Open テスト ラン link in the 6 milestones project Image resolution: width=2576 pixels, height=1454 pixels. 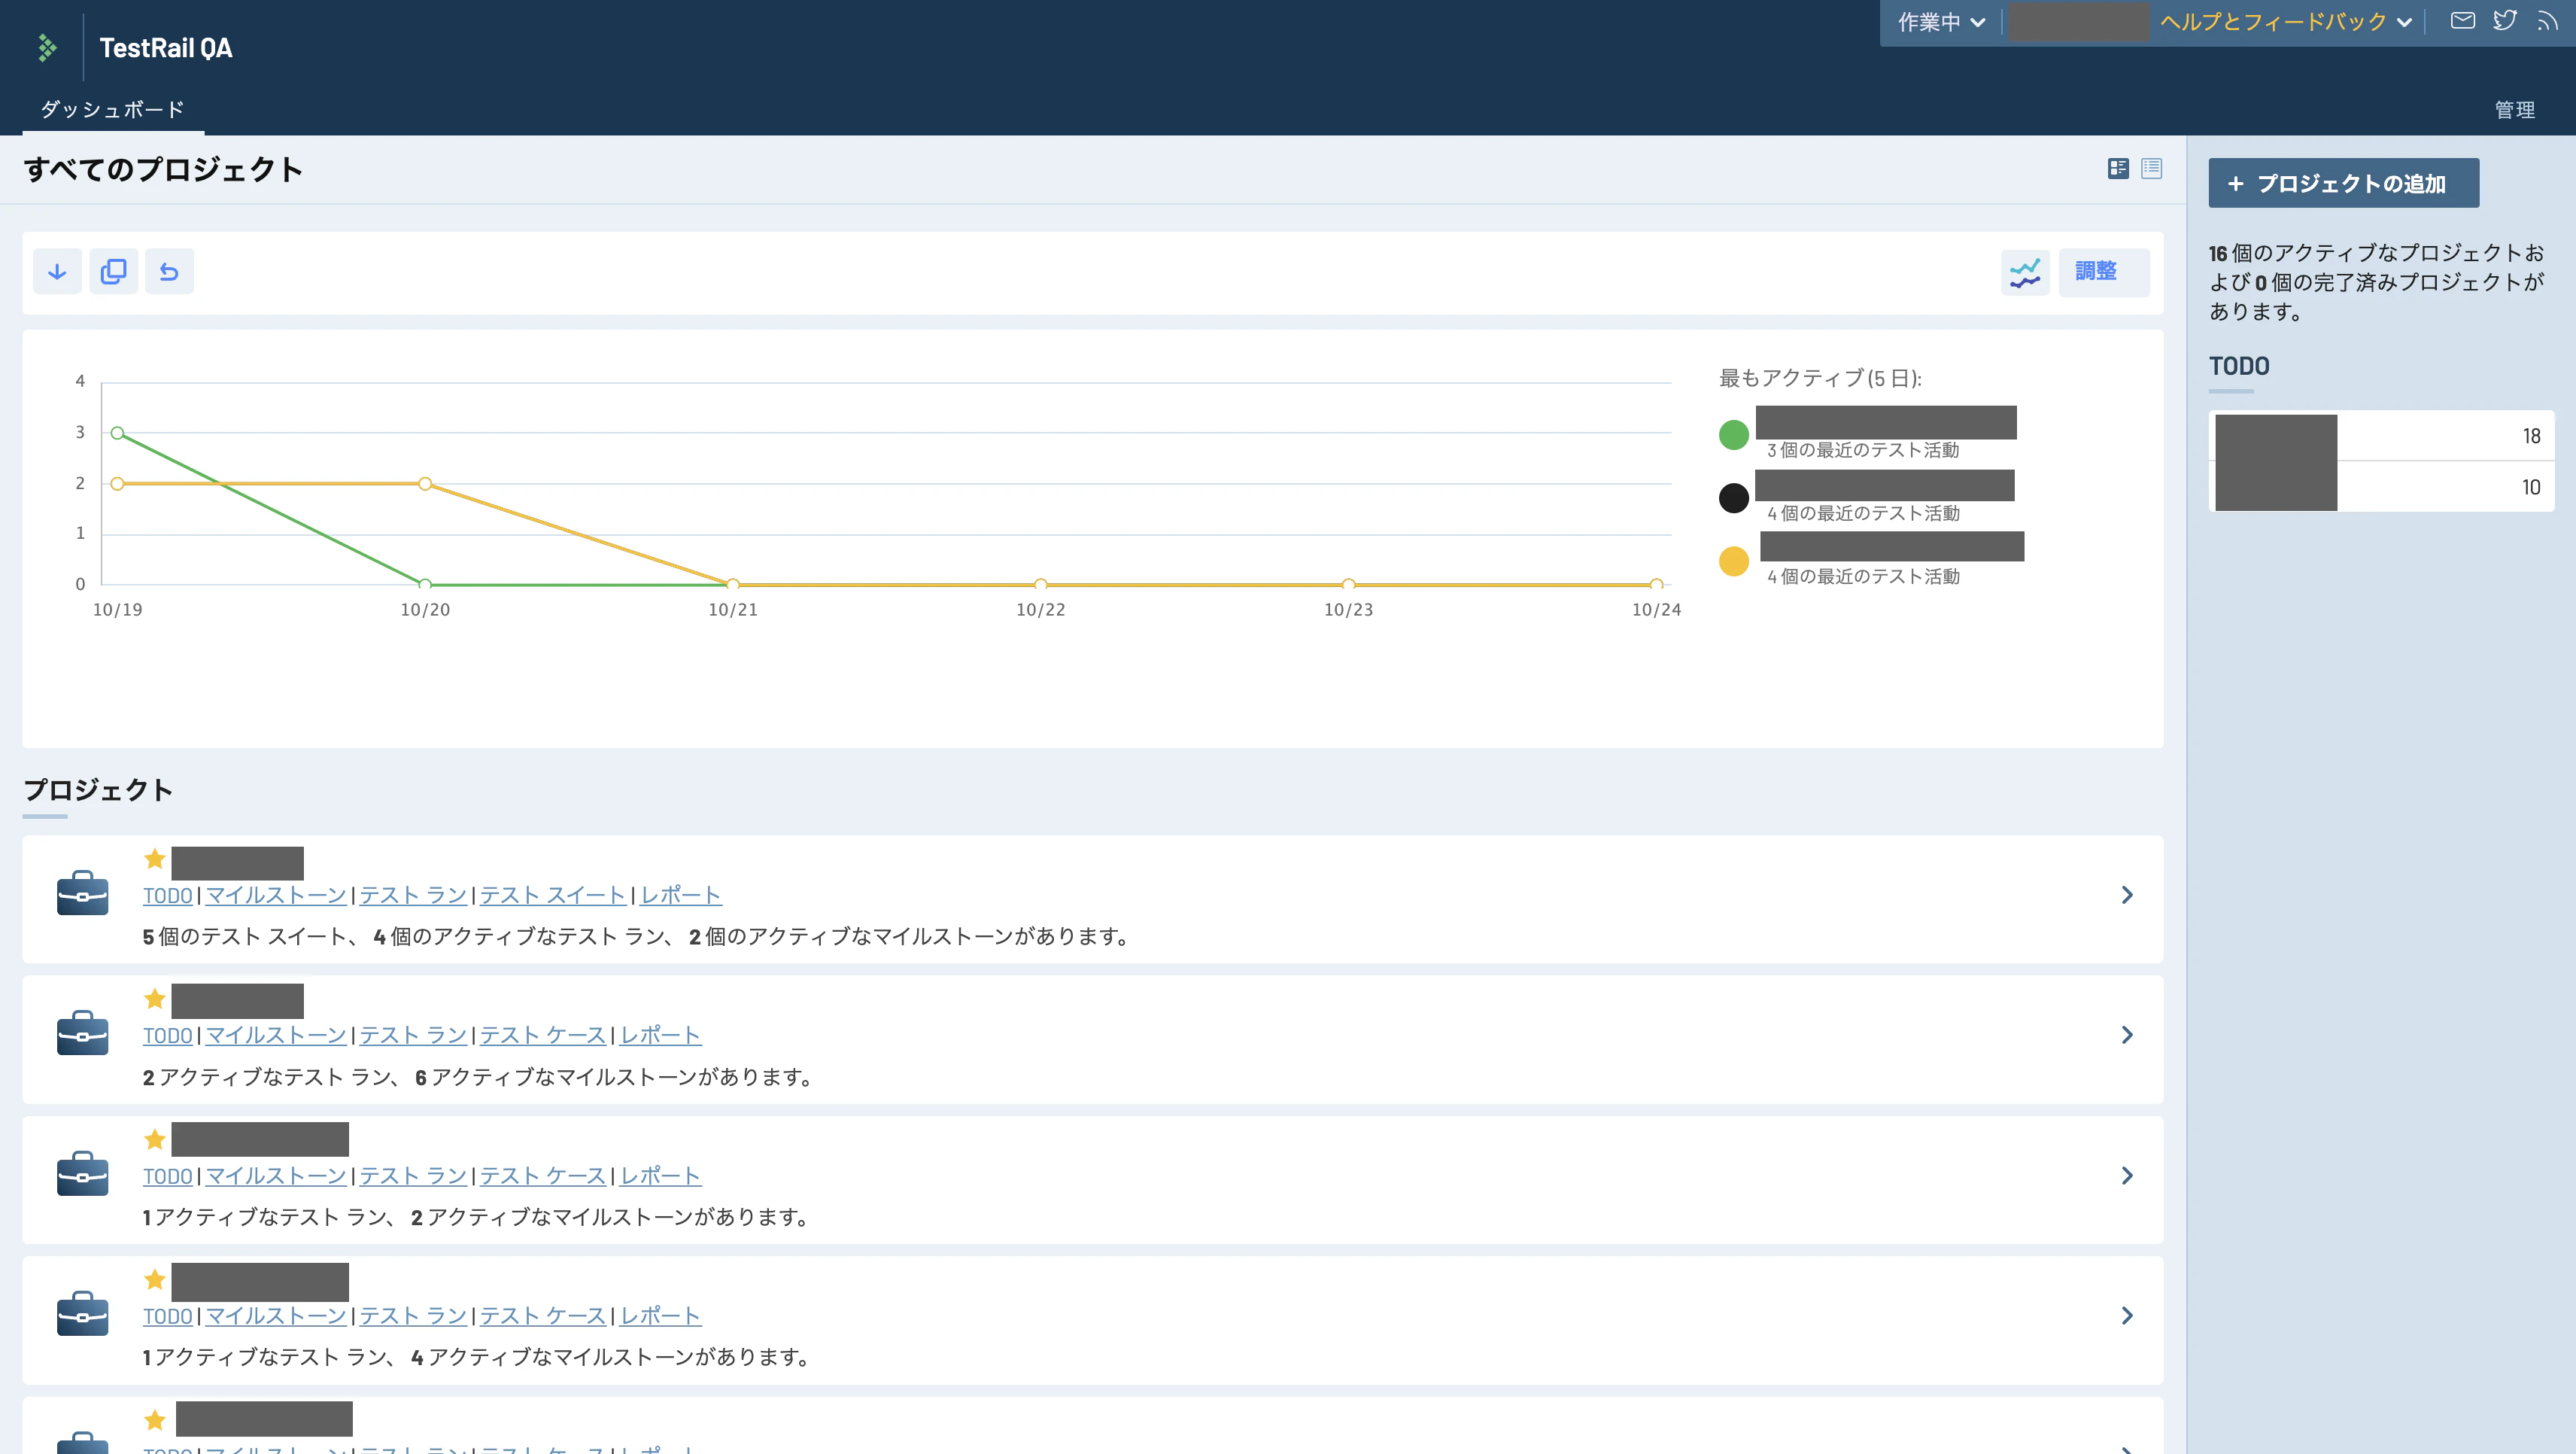pos(413,1035)
